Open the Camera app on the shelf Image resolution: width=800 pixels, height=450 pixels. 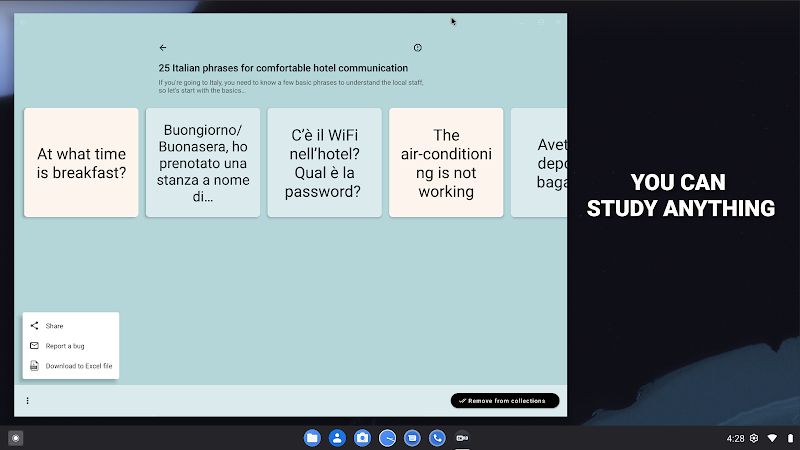pyautogui.click(x=362, y=438)
